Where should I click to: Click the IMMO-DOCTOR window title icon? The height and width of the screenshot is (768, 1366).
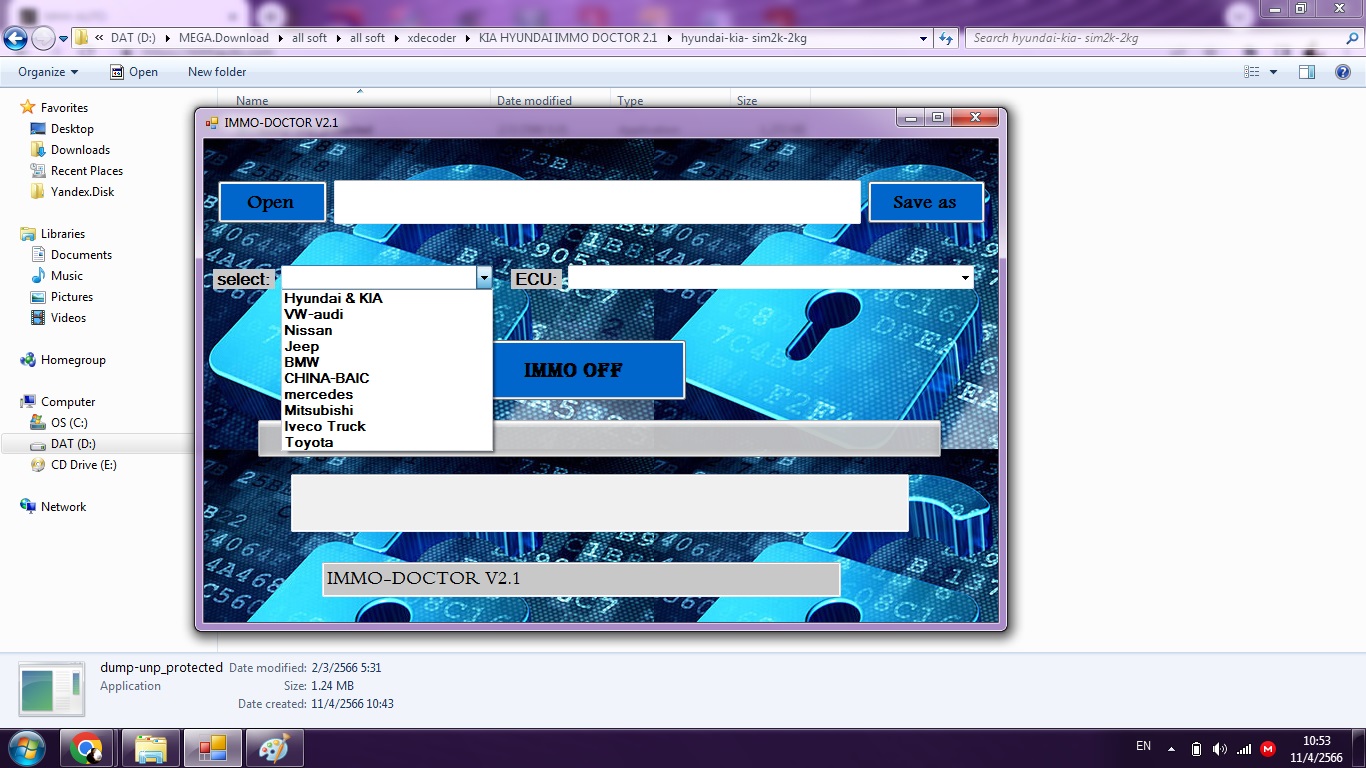click(212, 123)
